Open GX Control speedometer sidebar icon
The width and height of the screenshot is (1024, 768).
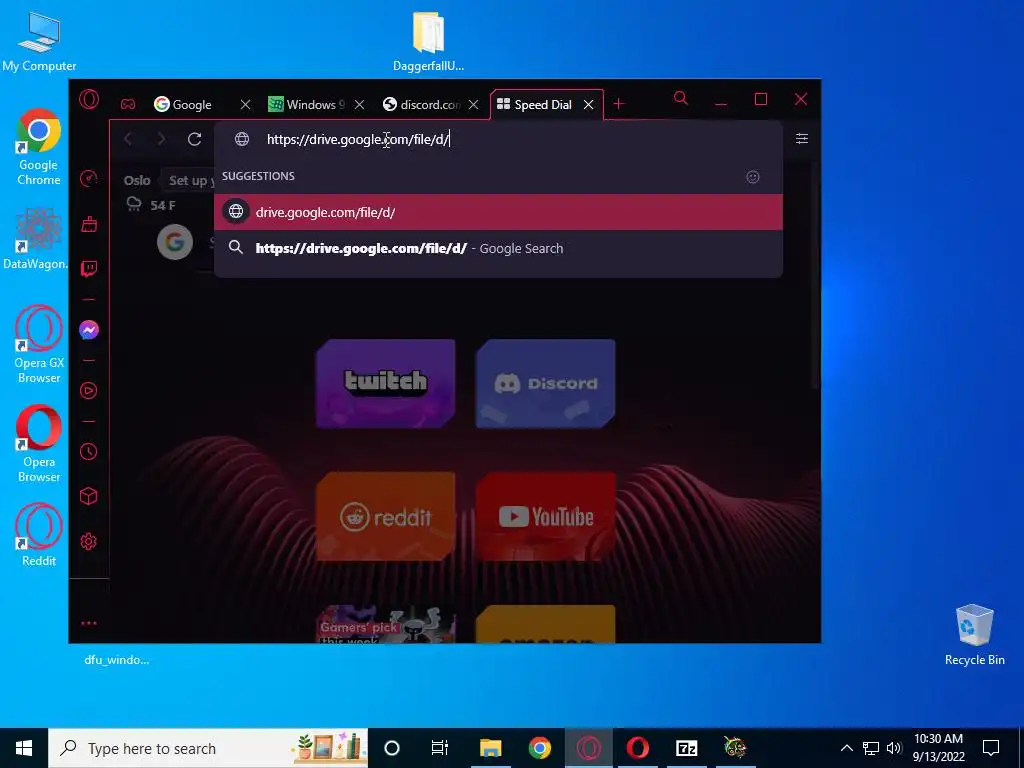89,178
